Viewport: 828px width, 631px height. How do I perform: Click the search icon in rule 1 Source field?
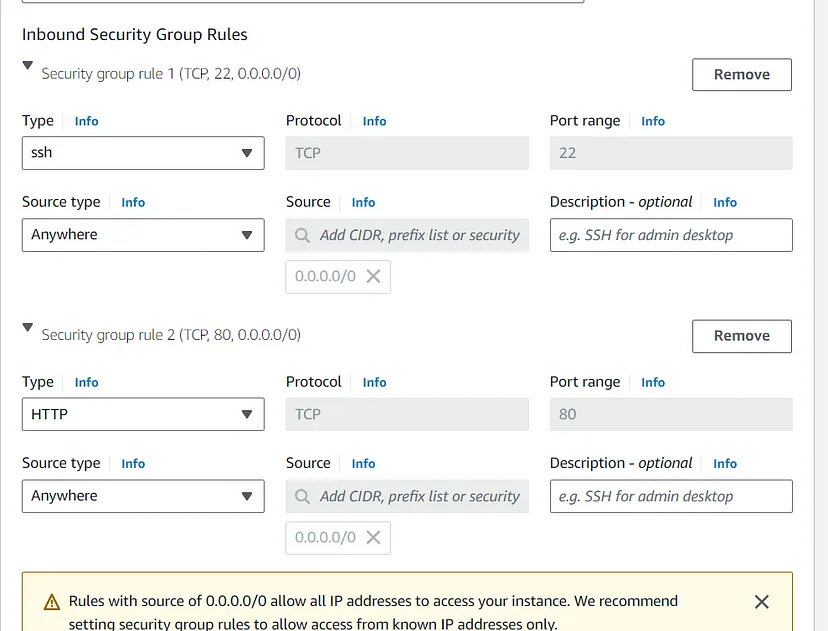(303, 236)
